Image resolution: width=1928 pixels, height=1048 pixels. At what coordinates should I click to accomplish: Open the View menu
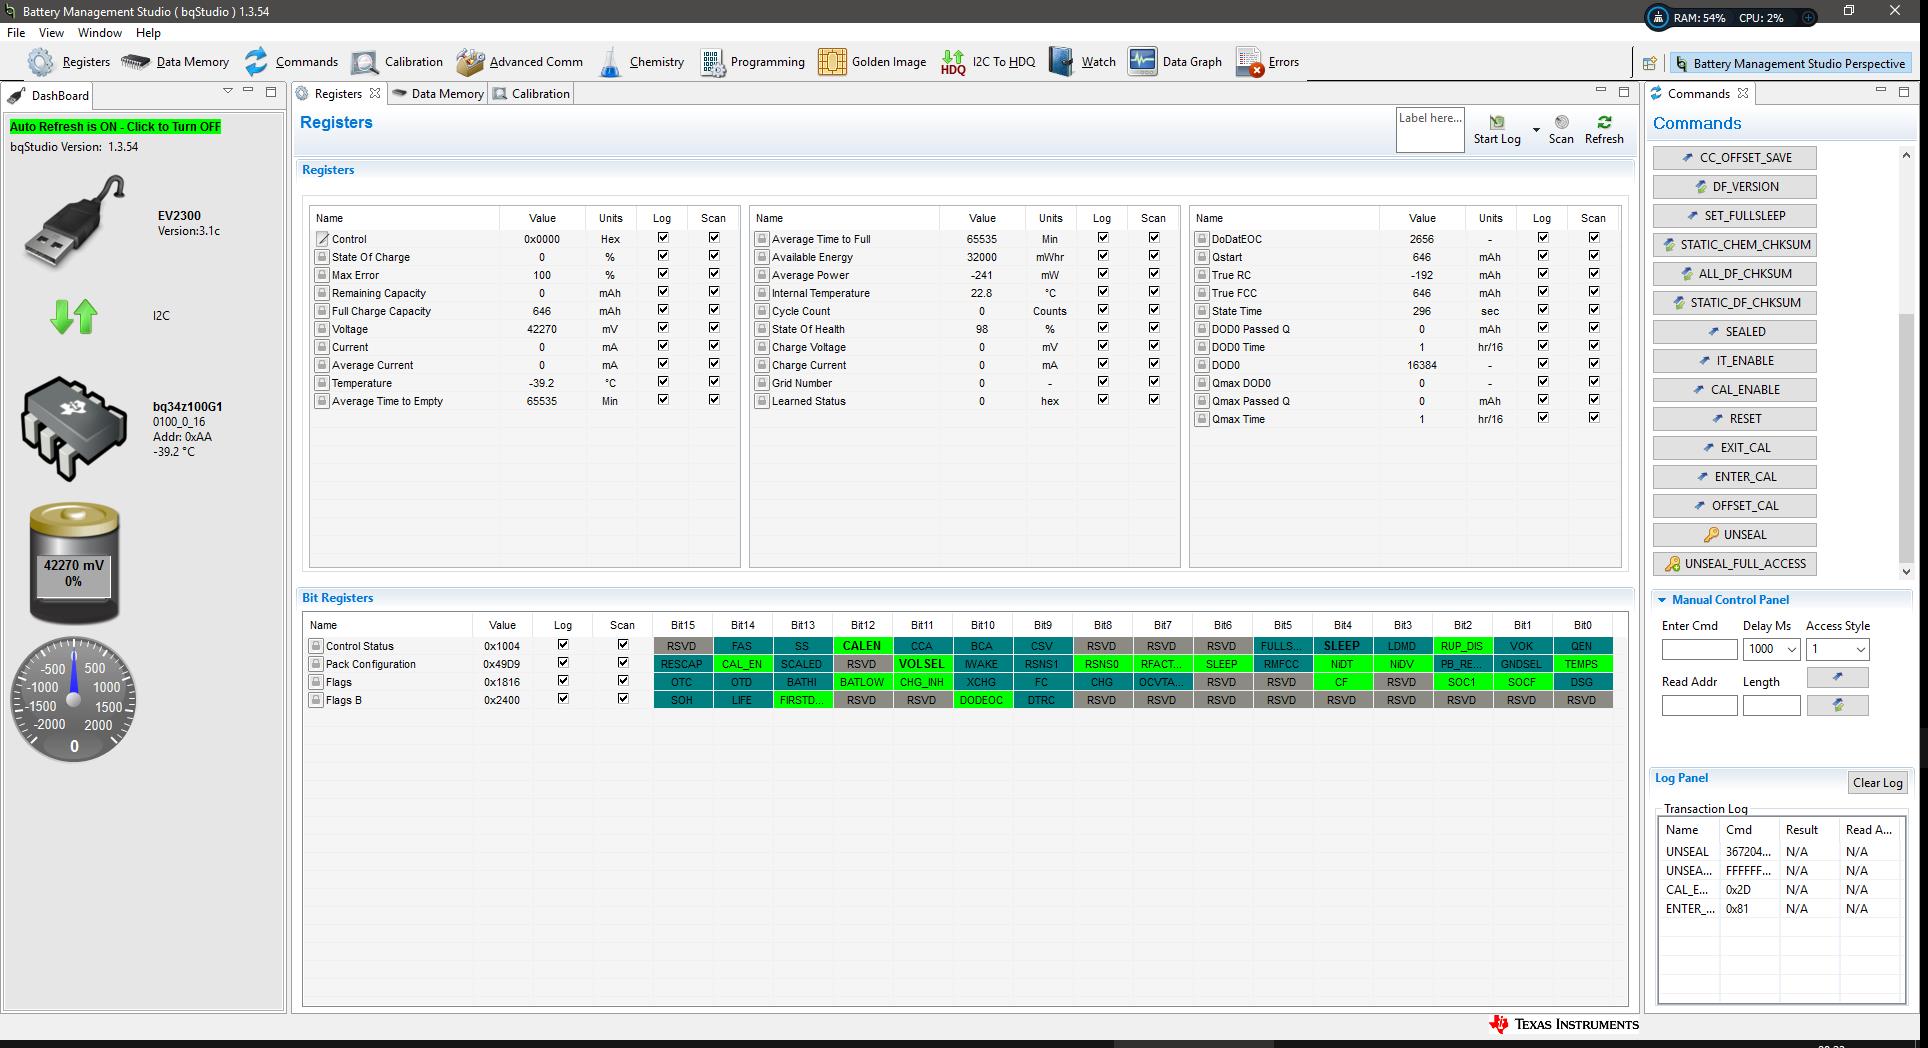tap(51, 33)
